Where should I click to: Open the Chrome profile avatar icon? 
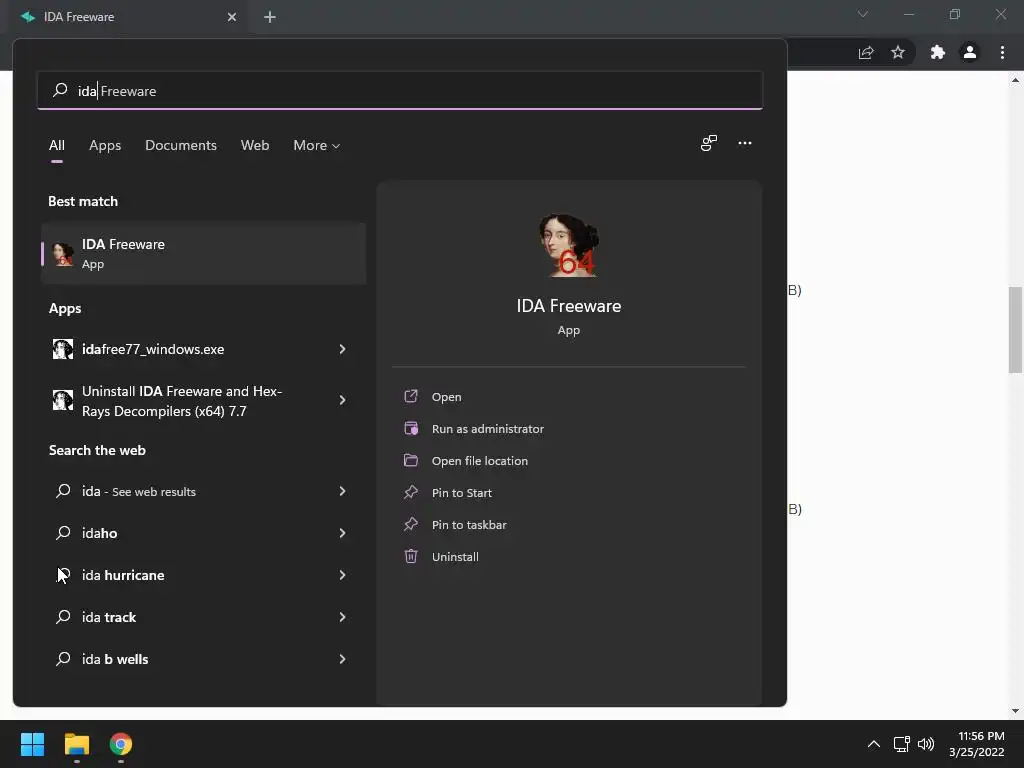point(970,52)
